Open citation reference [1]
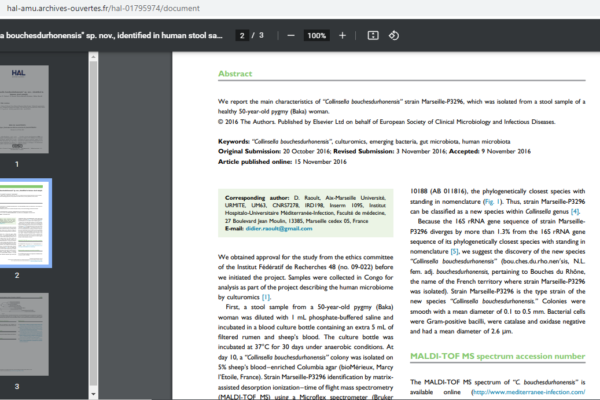 (266, 297)
